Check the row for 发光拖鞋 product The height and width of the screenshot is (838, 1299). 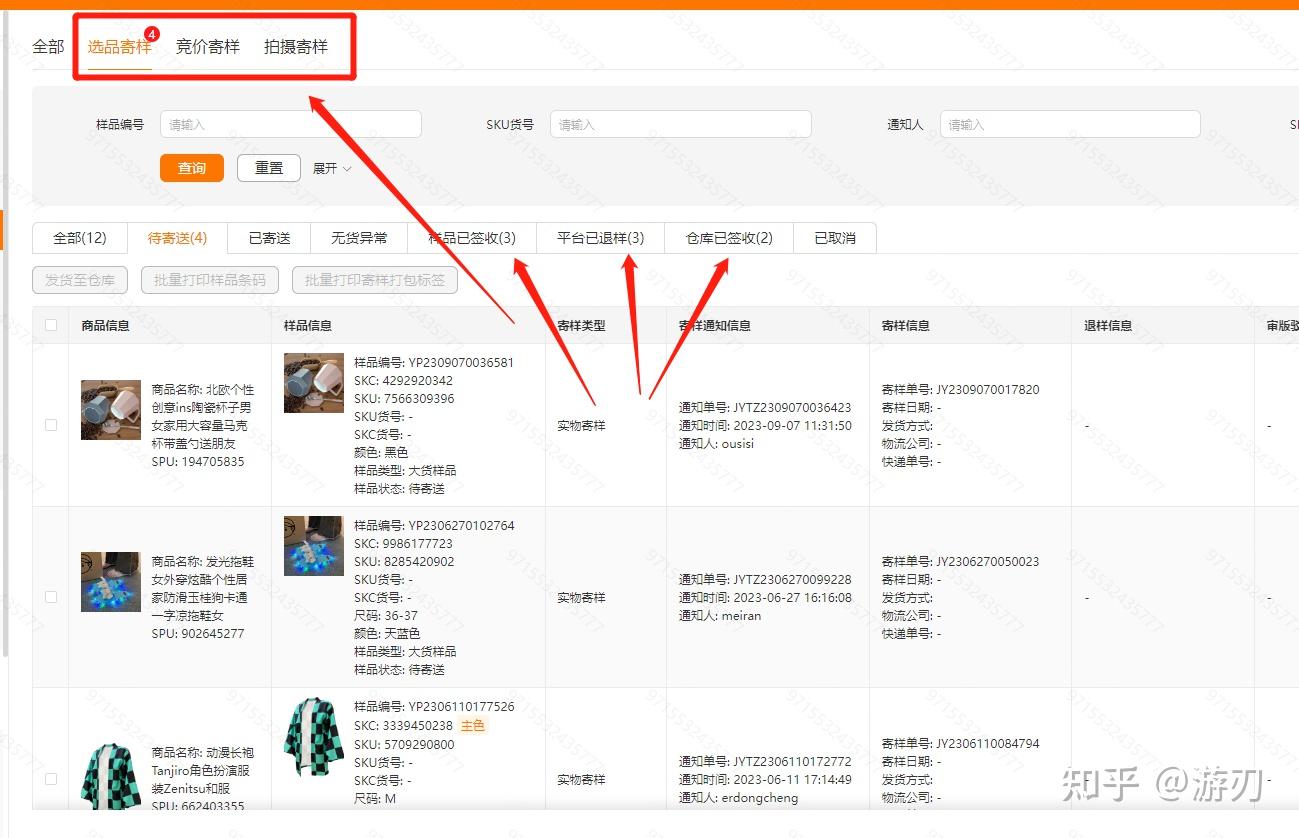(x=51, y=597)
